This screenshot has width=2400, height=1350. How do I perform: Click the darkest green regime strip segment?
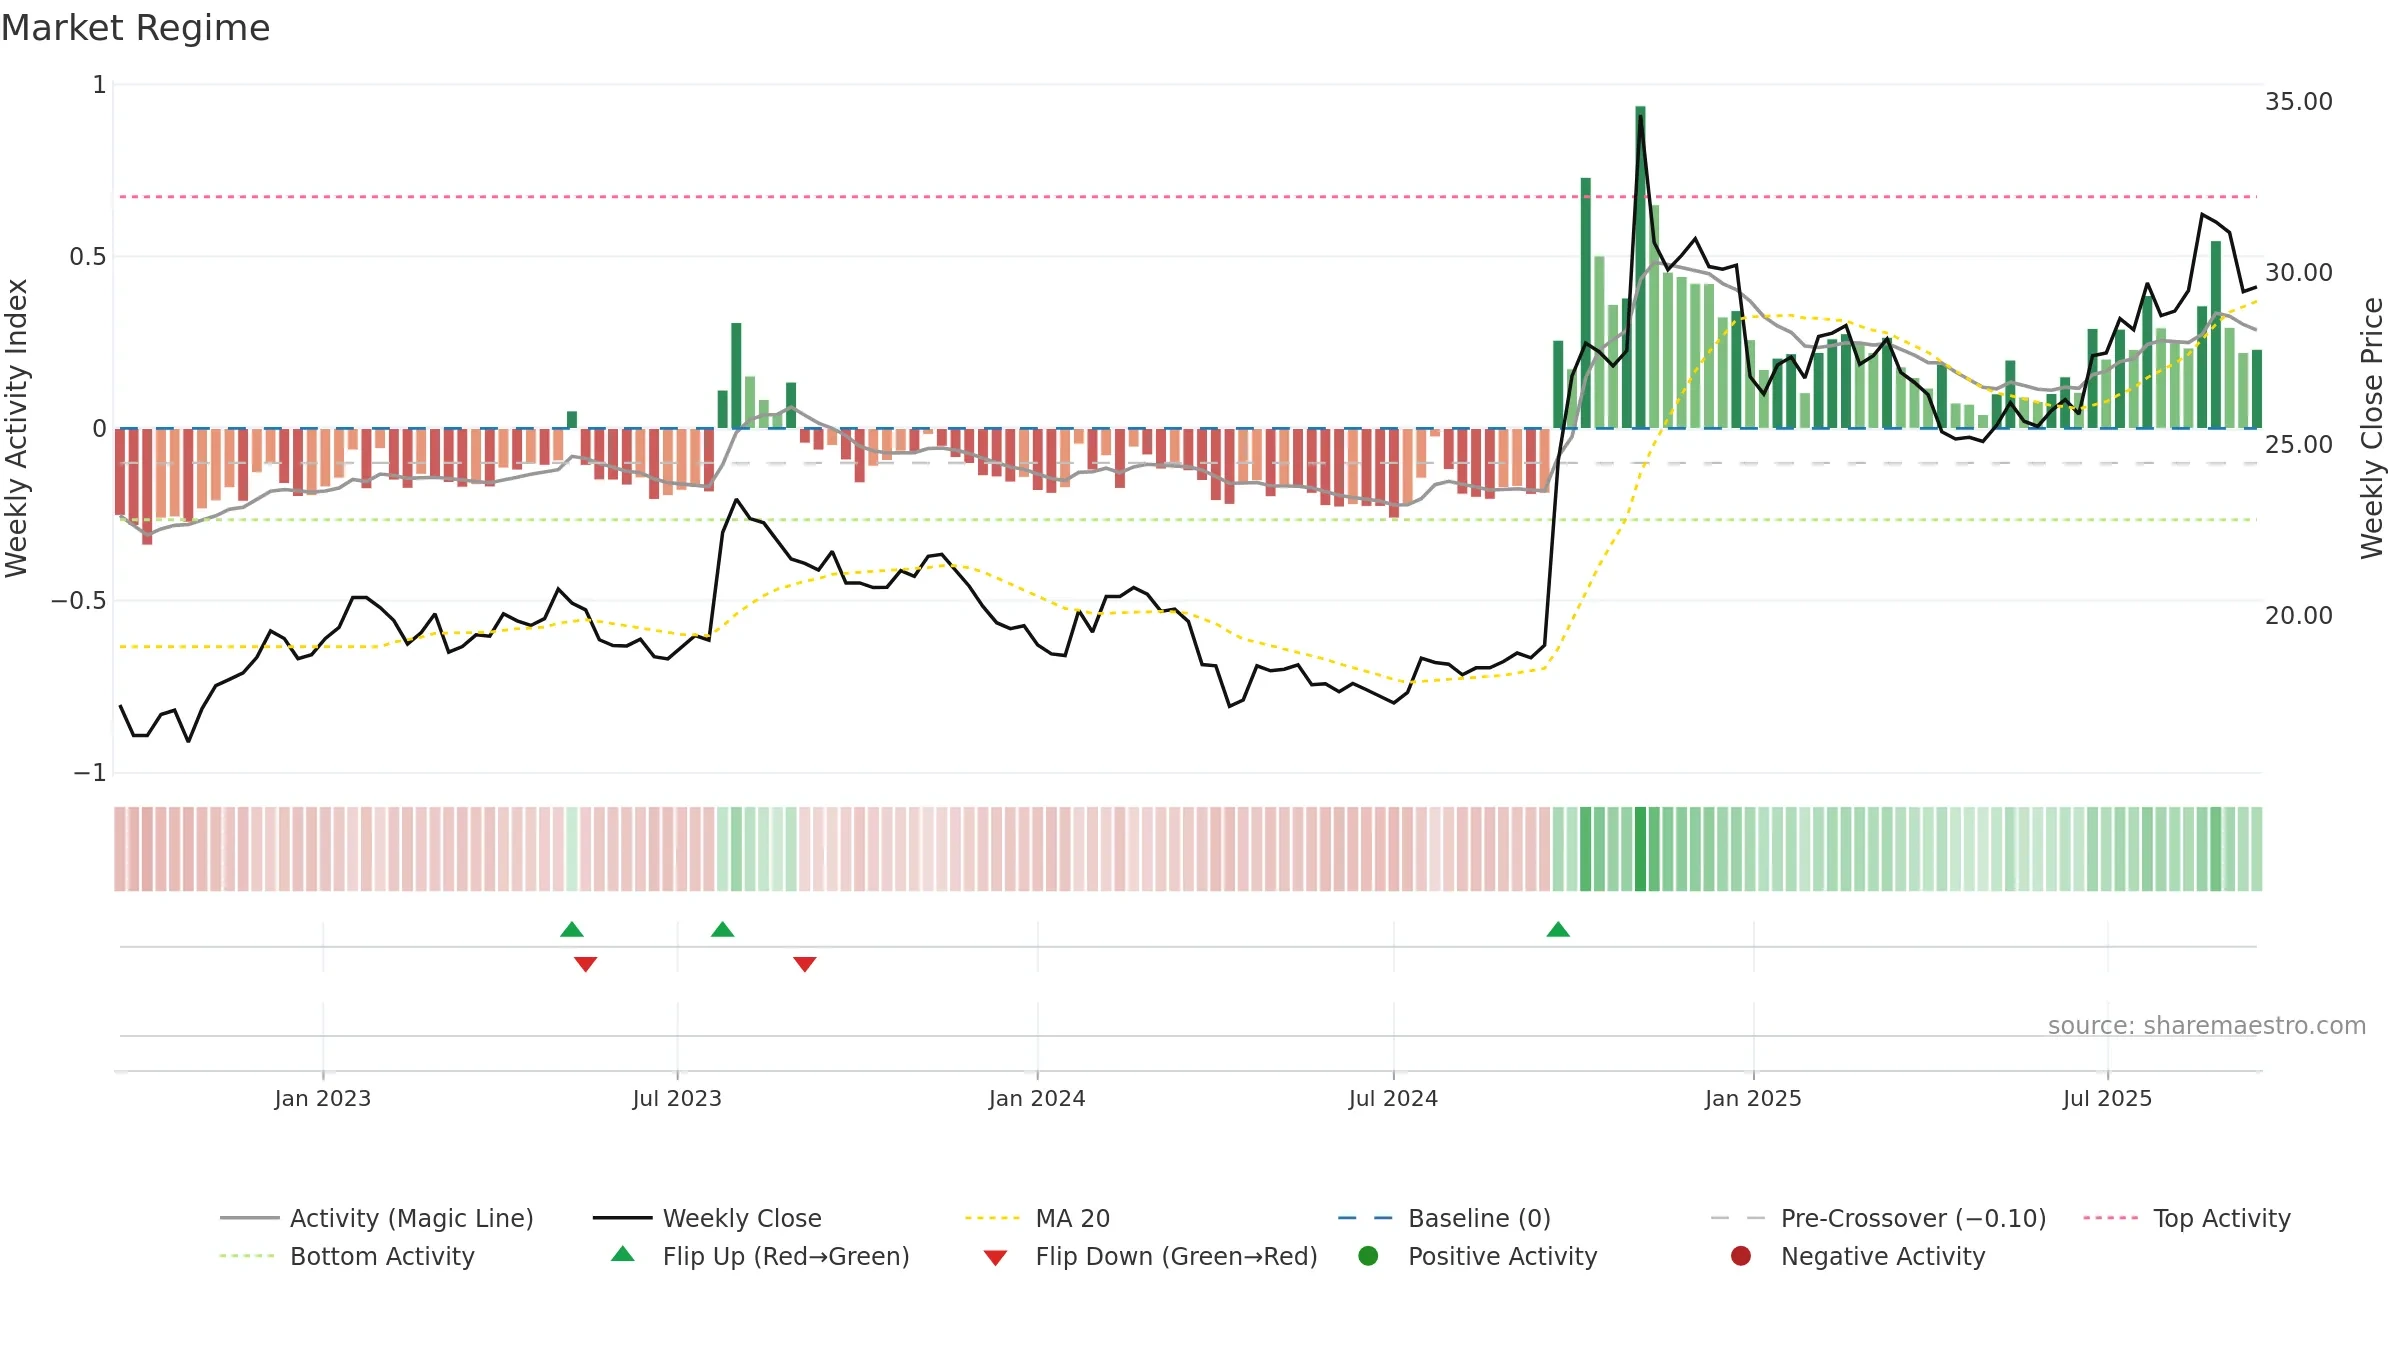[1640, 849]
